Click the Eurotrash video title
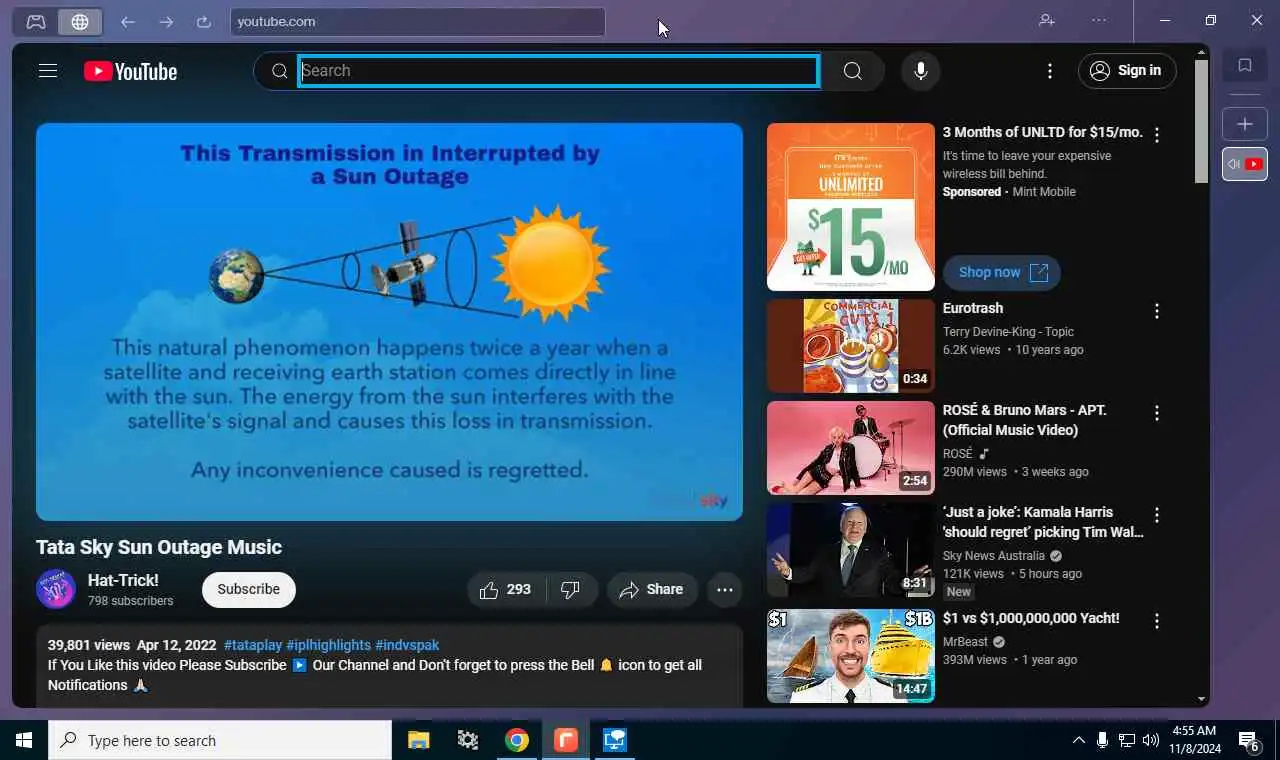 (973, 308)
